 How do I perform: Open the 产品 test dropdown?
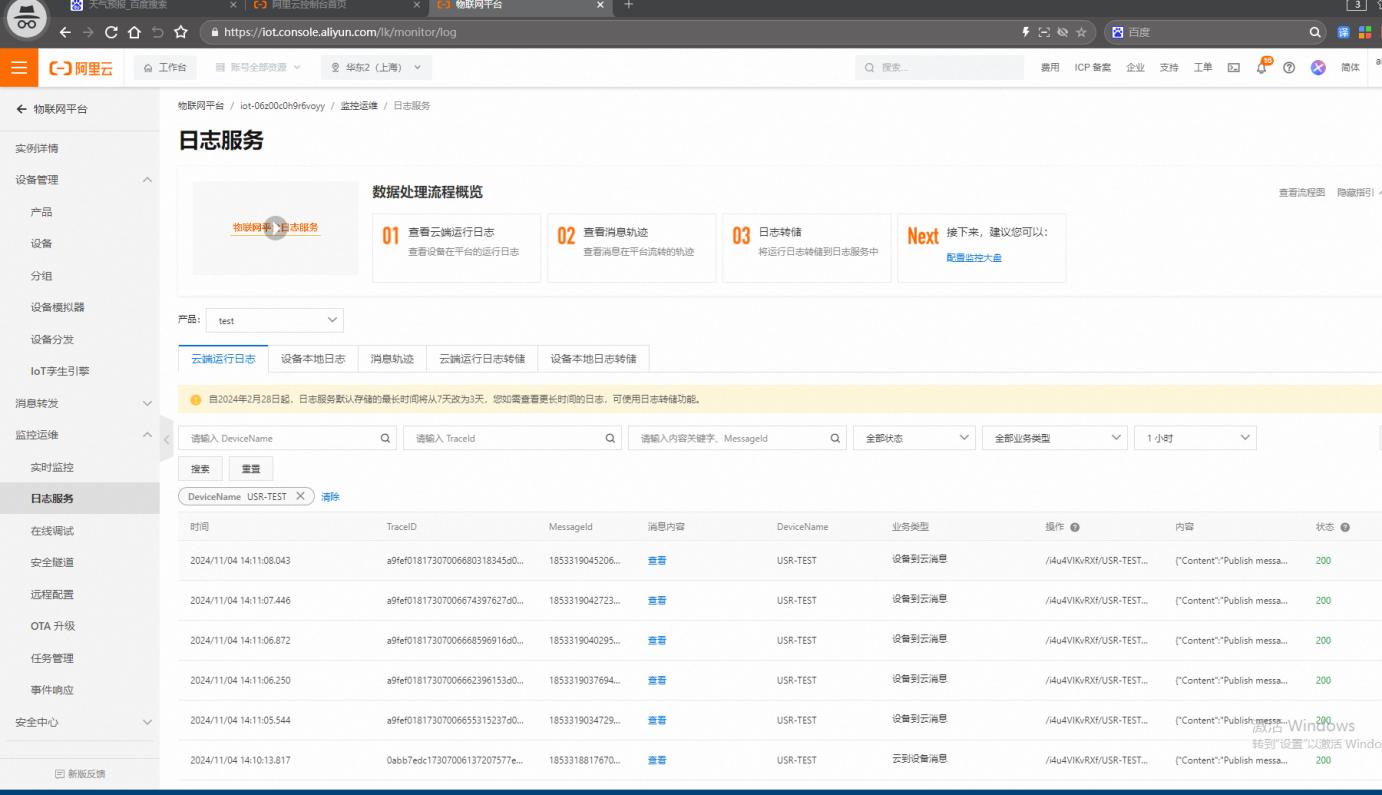(x=275, y=321)
